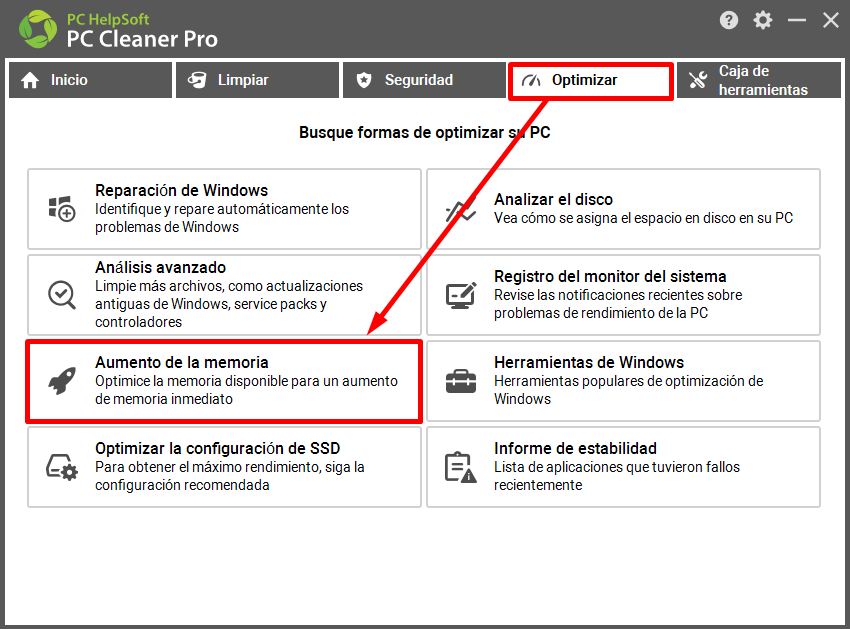The image size is (850, 629).
Task: Click the report warning icon for Informe de estabilidad
Action: click(x=461, y=467)
